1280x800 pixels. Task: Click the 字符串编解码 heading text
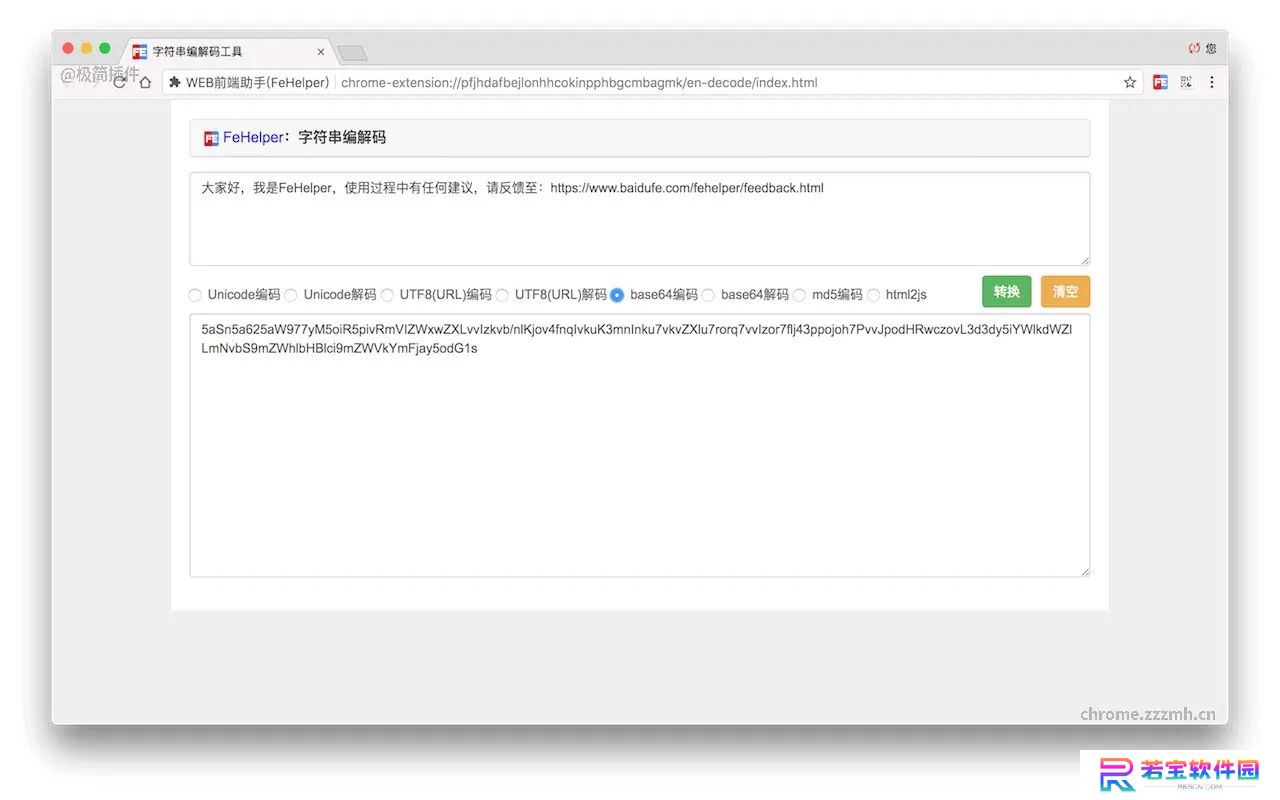(x=342, y=138)
